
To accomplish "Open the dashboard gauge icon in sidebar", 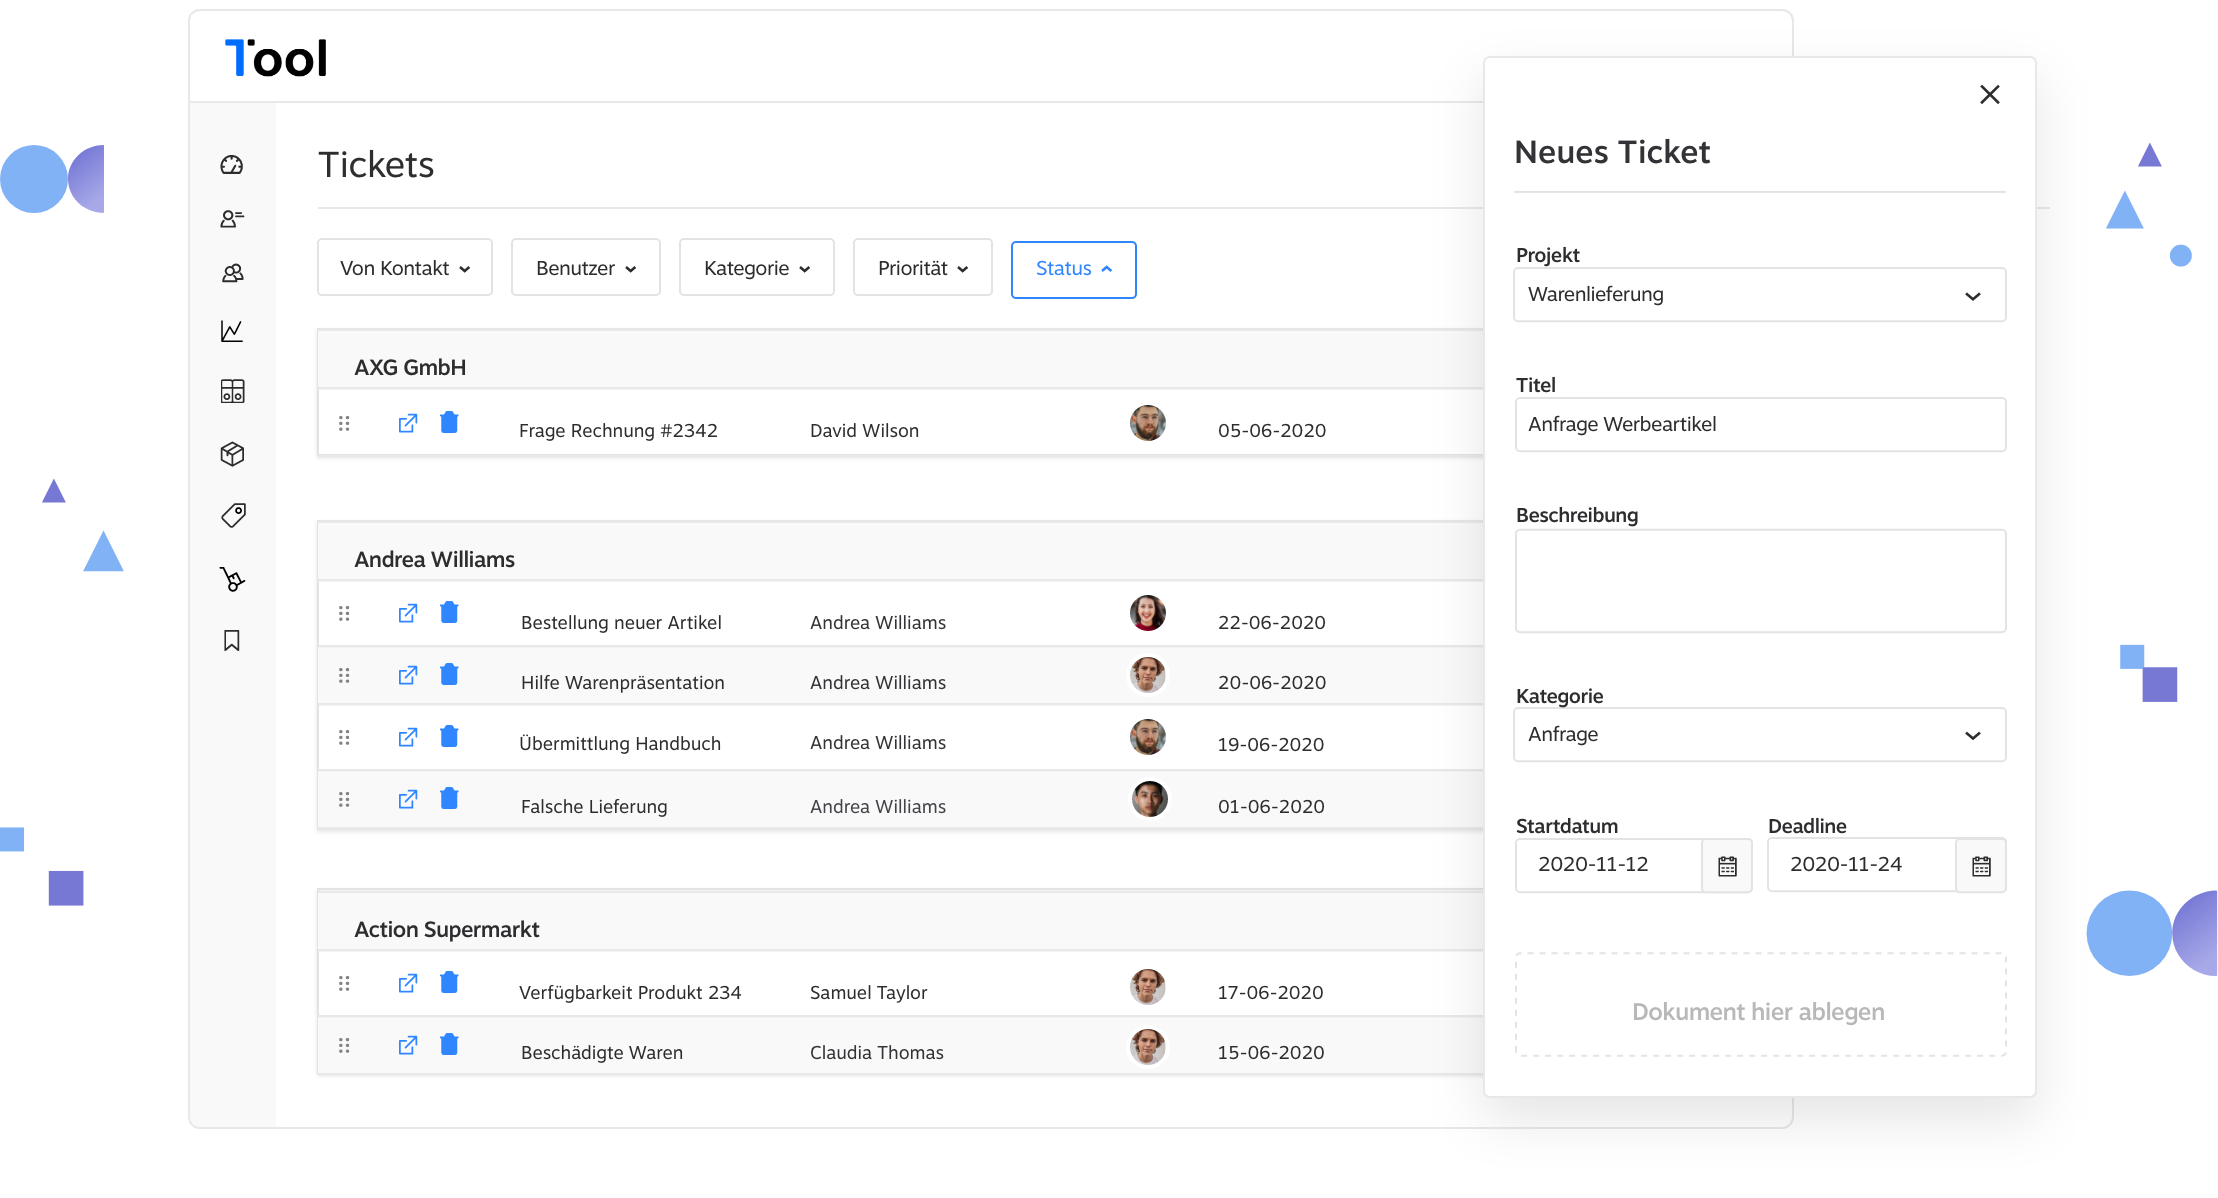I will coord(232,165).
